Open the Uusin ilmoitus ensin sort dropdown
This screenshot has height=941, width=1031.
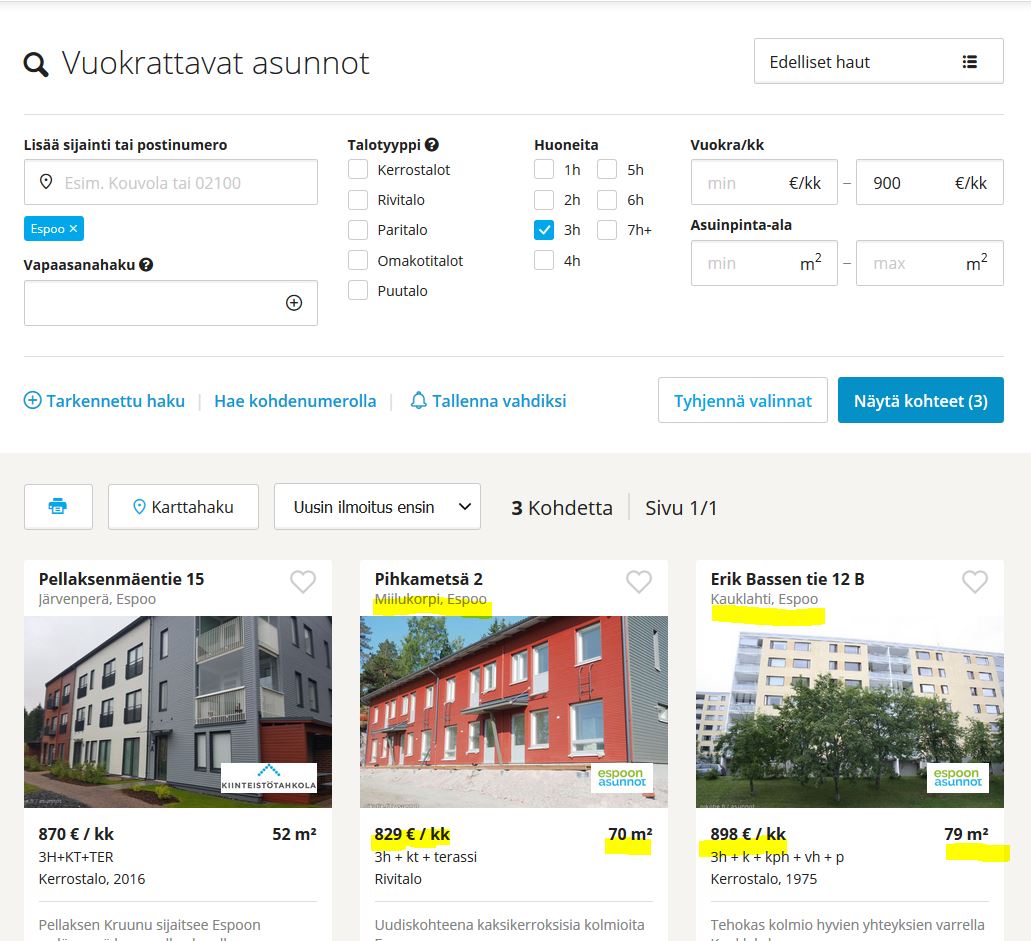pos(377,507)
